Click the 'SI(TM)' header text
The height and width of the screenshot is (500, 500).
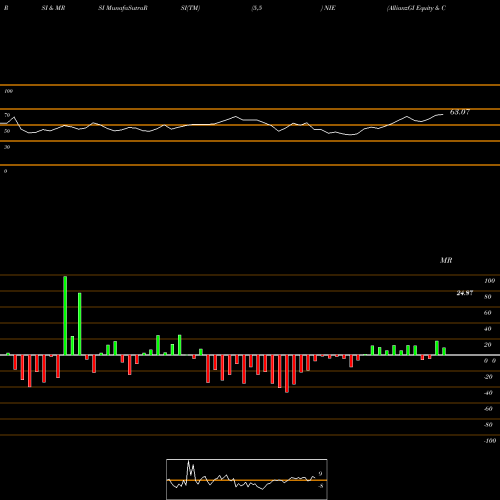[190, 8]
